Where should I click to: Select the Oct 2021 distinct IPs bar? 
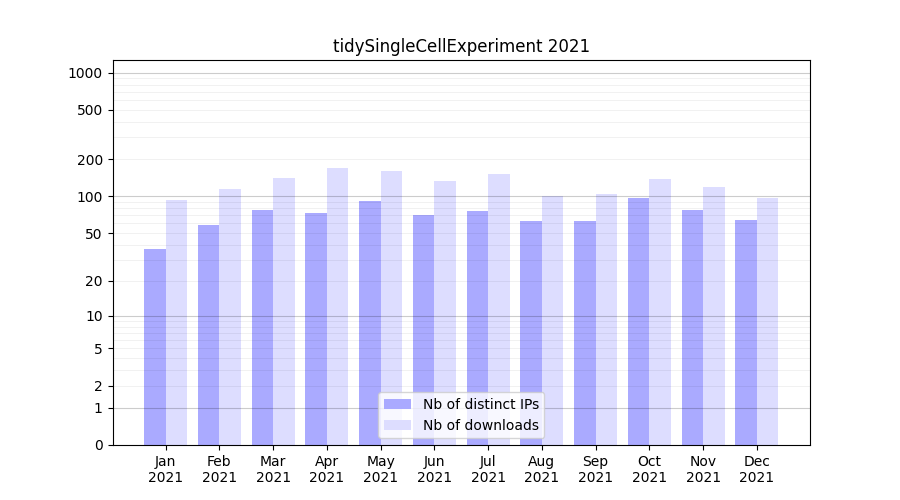(638, 321)
